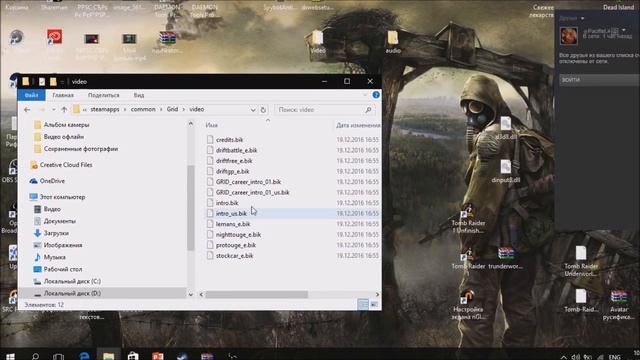Click the Windows Start button
The height and width of the screenshot is (360, 640).
(11, 356)
